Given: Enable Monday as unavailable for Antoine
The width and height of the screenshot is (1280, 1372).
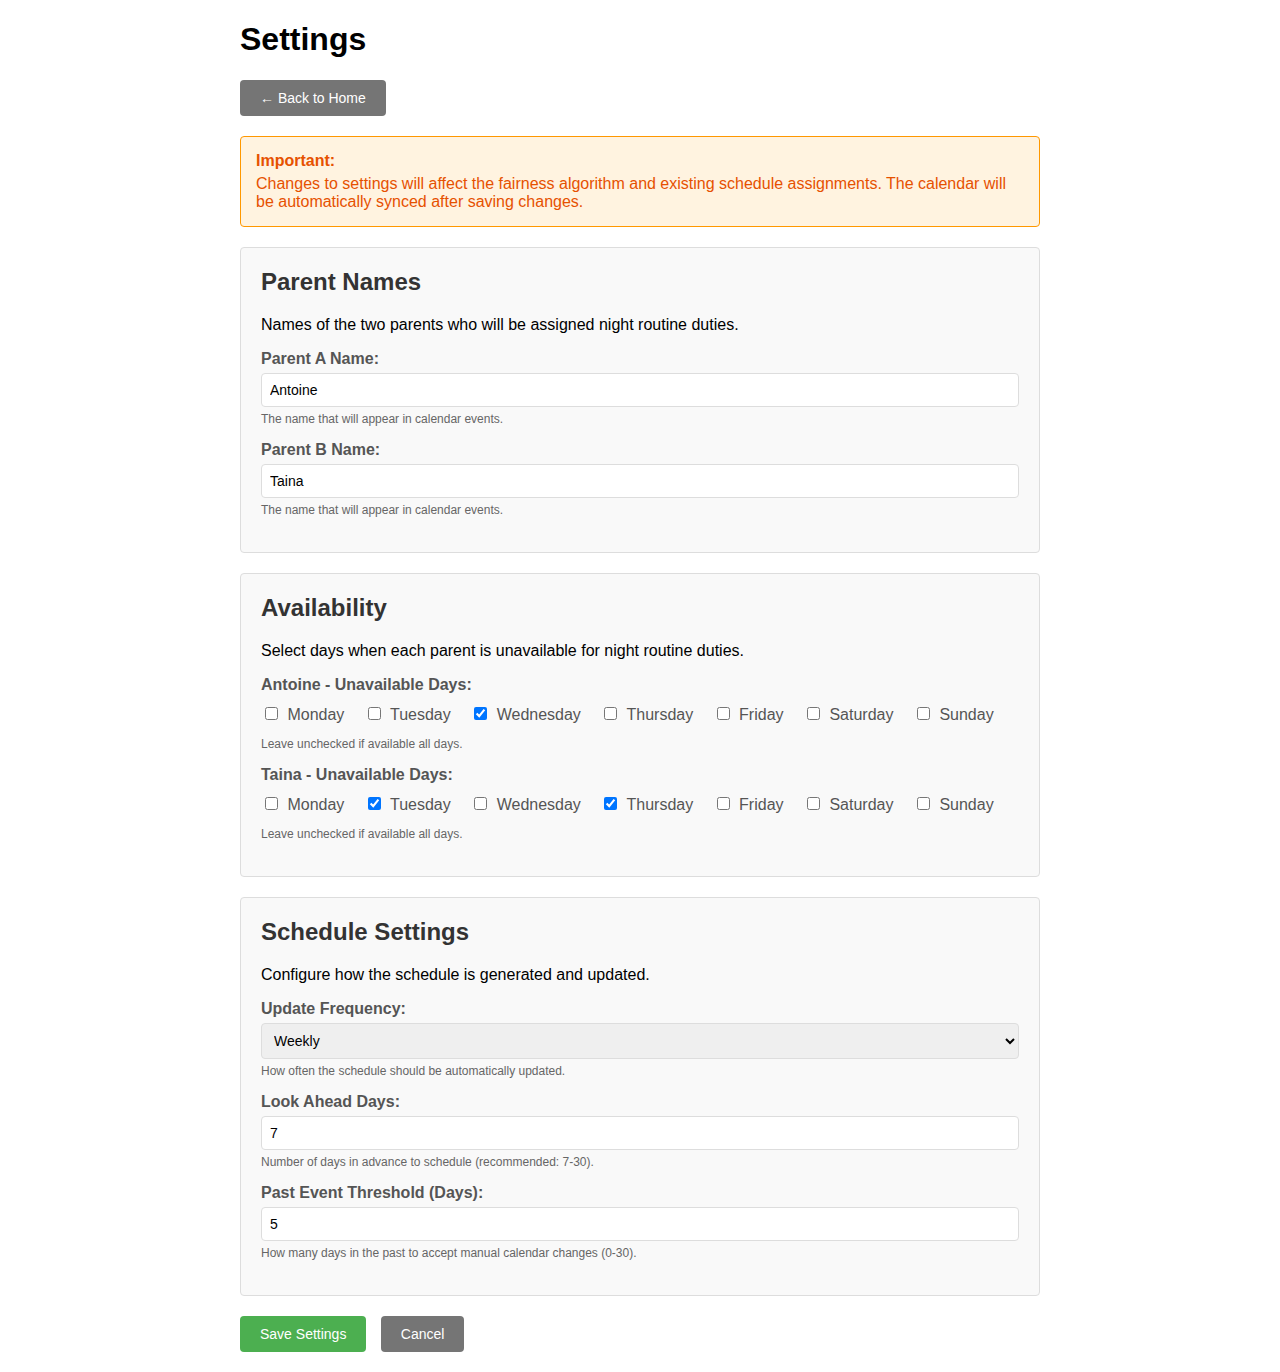Looking at the screenshot, I should tap(271, 713).
